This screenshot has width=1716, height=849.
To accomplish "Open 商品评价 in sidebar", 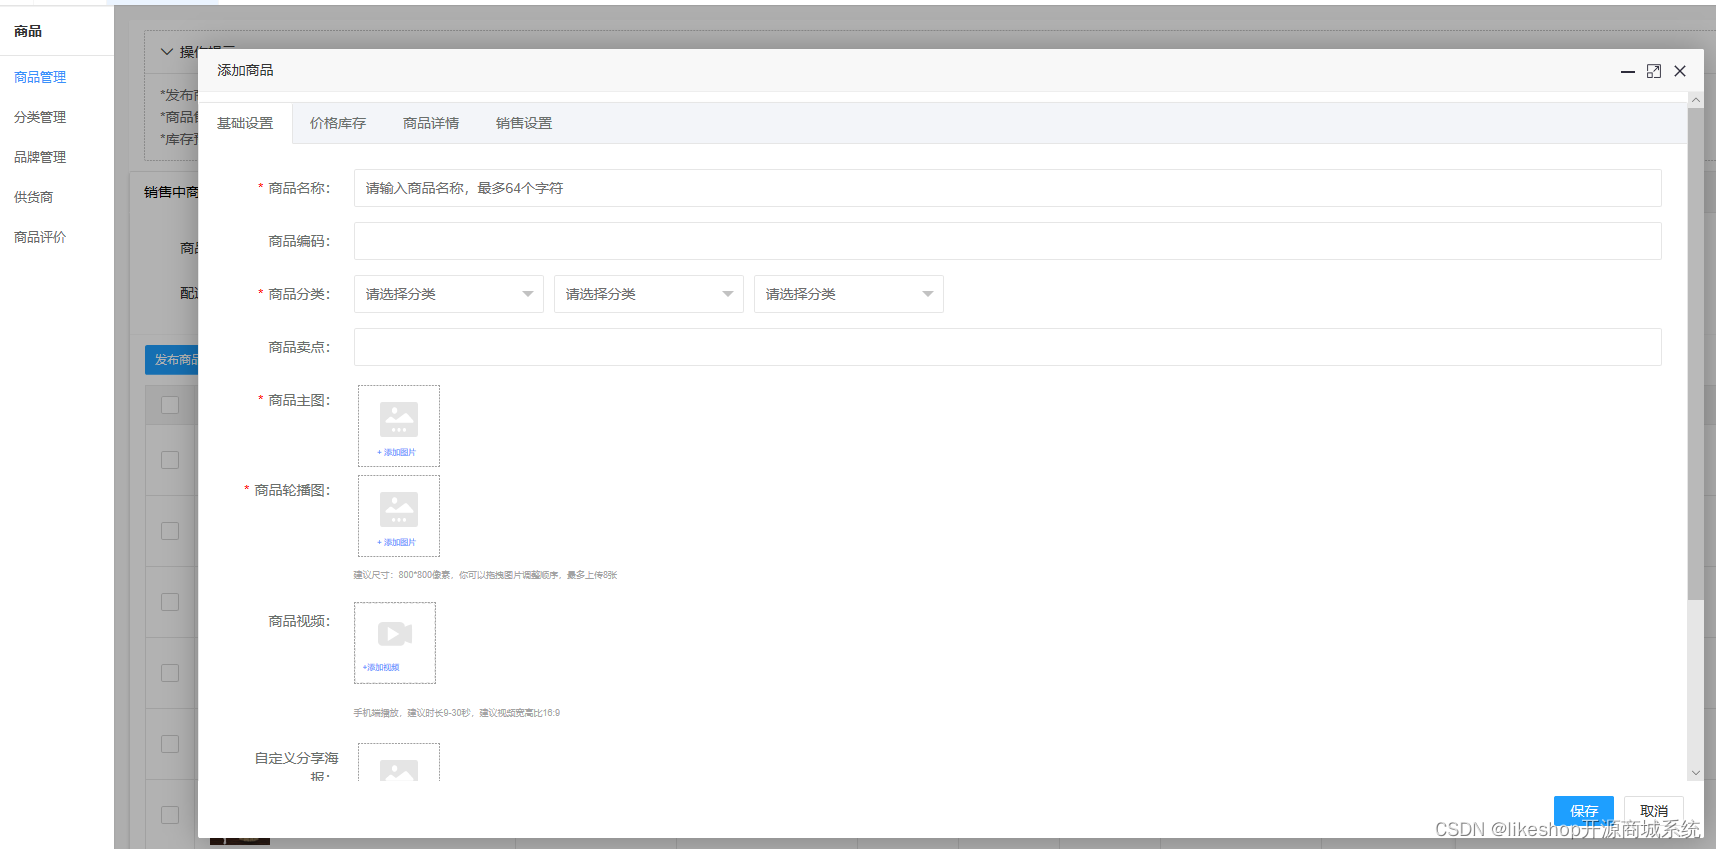I will 40,237.
